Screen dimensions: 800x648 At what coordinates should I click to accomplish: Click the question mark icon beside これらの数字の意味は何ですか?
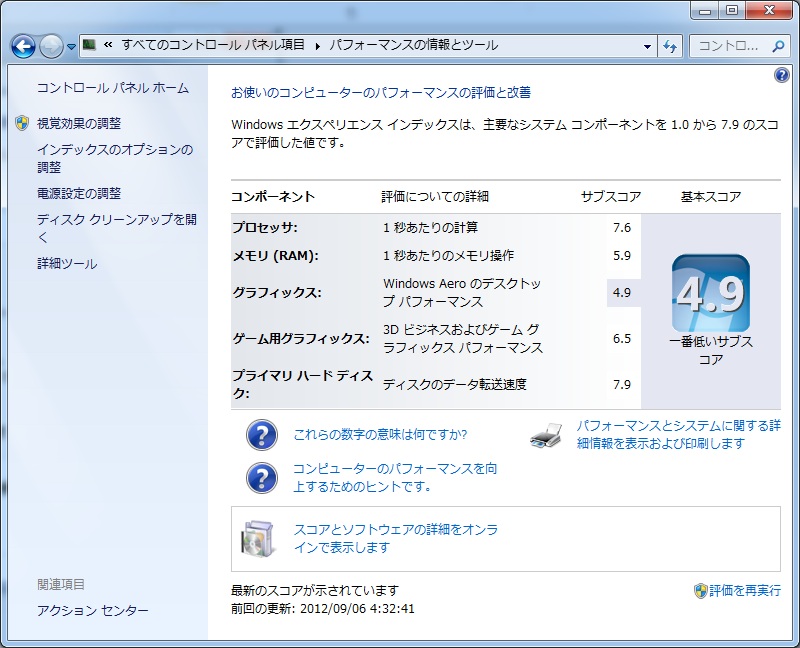tap(262, 435)
